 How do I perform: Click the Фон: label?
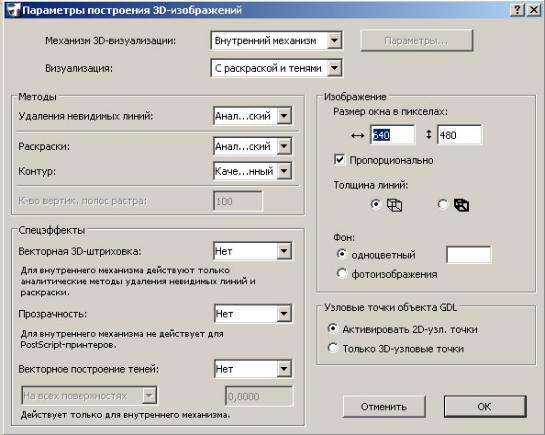click(344, 238)
